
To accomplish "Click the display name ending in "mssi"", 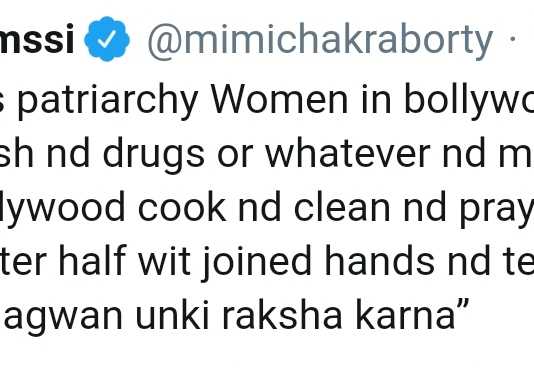I will point(37,40).
